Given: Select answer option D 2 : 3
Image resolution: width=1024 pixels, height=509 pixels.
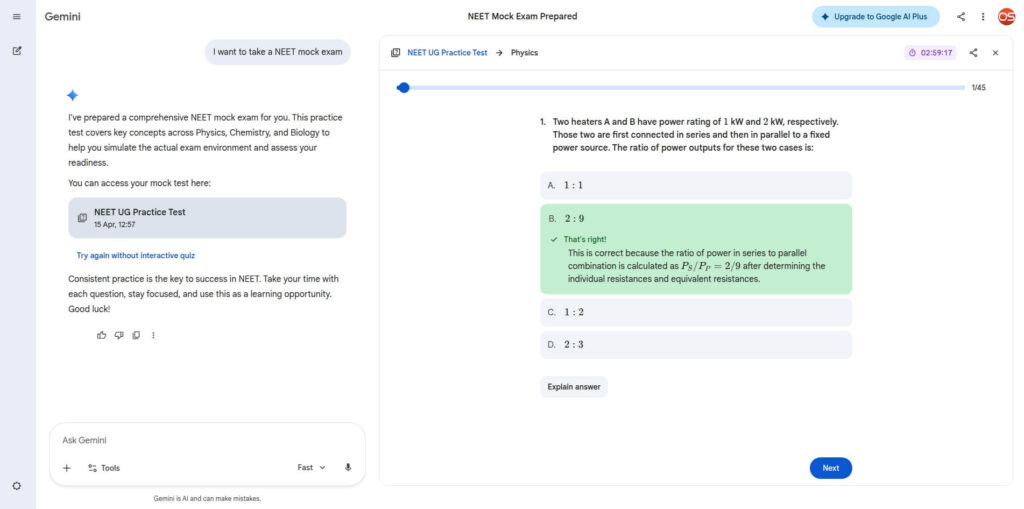Looking at the screenshot, I should point(696,345).
